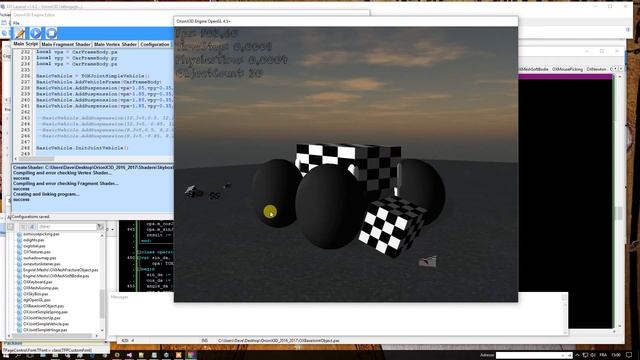Click file list vertical scrollbar thumb
This screenshot has width=640, height=360.
pos(102,304)
